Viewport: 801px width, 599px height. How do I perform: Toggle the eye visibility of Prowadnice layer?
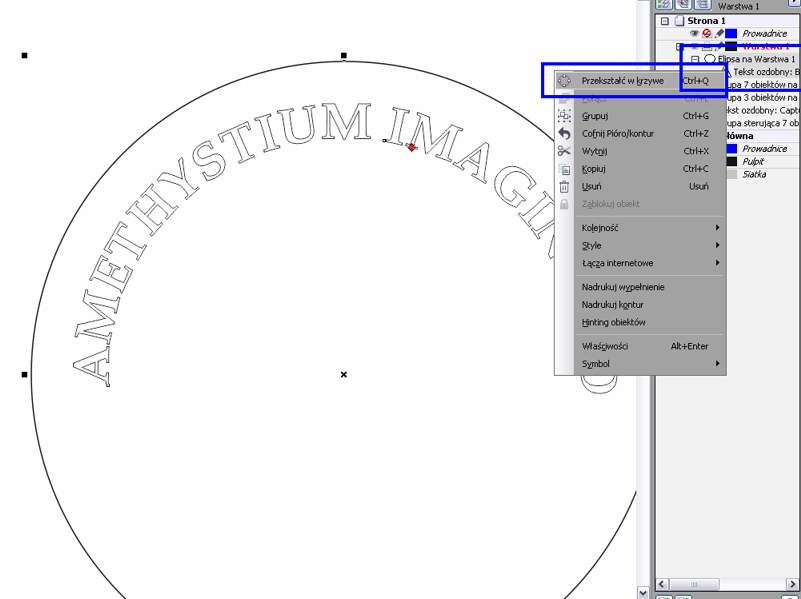tap(694, 34)
